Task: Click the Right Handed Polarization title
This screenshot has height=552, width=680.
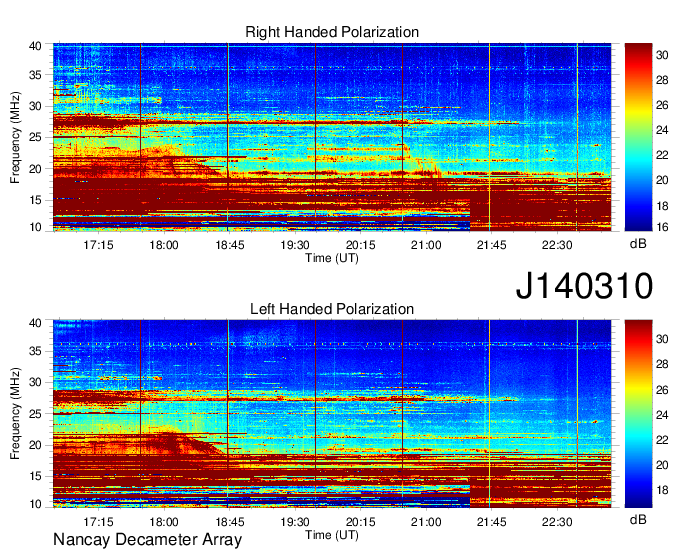Action: point(332,32)
